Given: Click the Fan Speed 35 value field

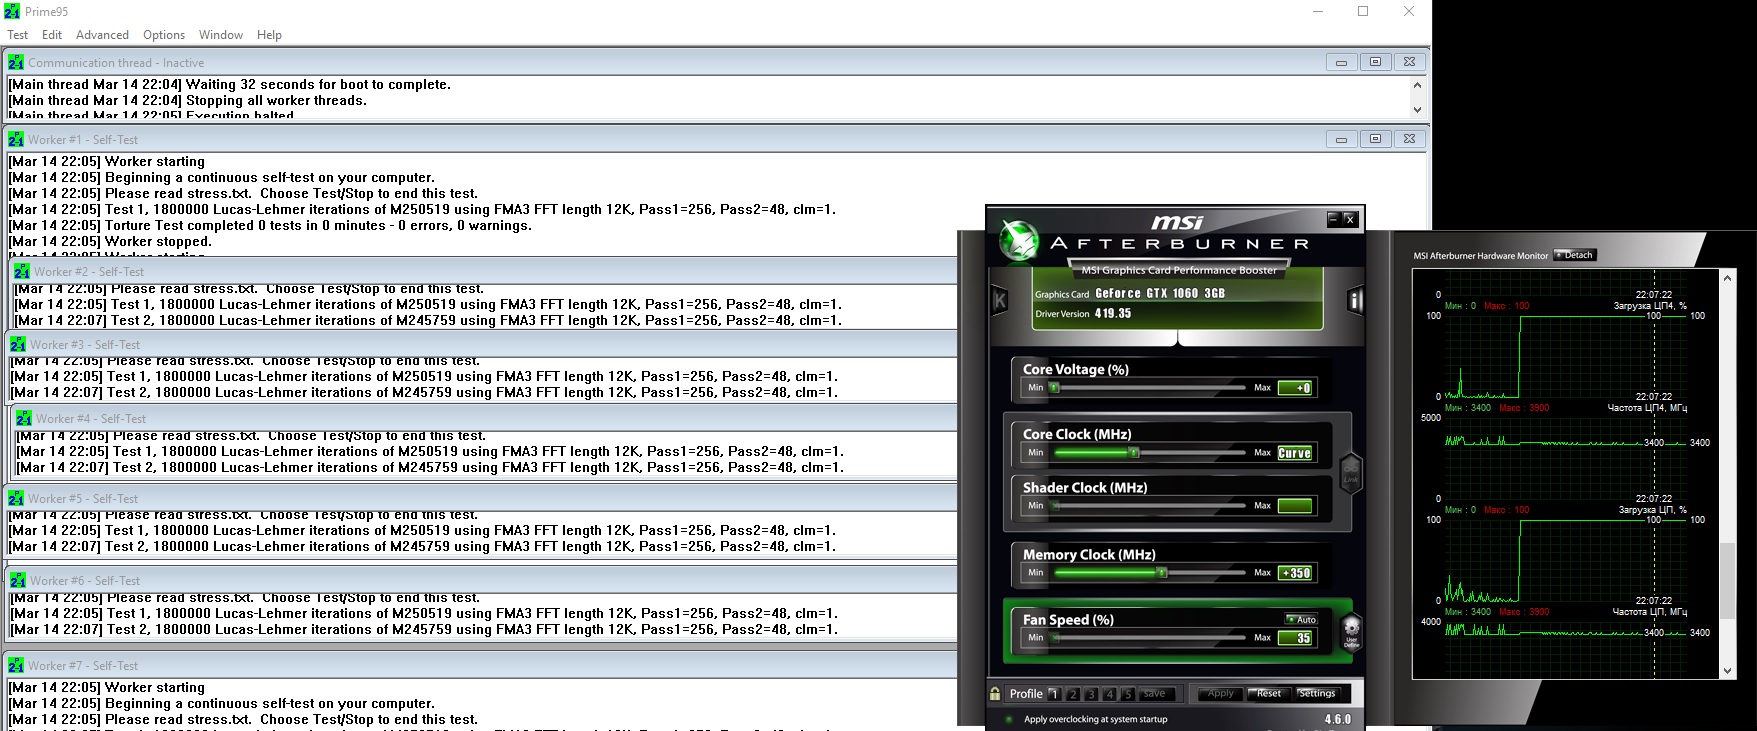Looking at the screenshot, I should (1295, 638).
